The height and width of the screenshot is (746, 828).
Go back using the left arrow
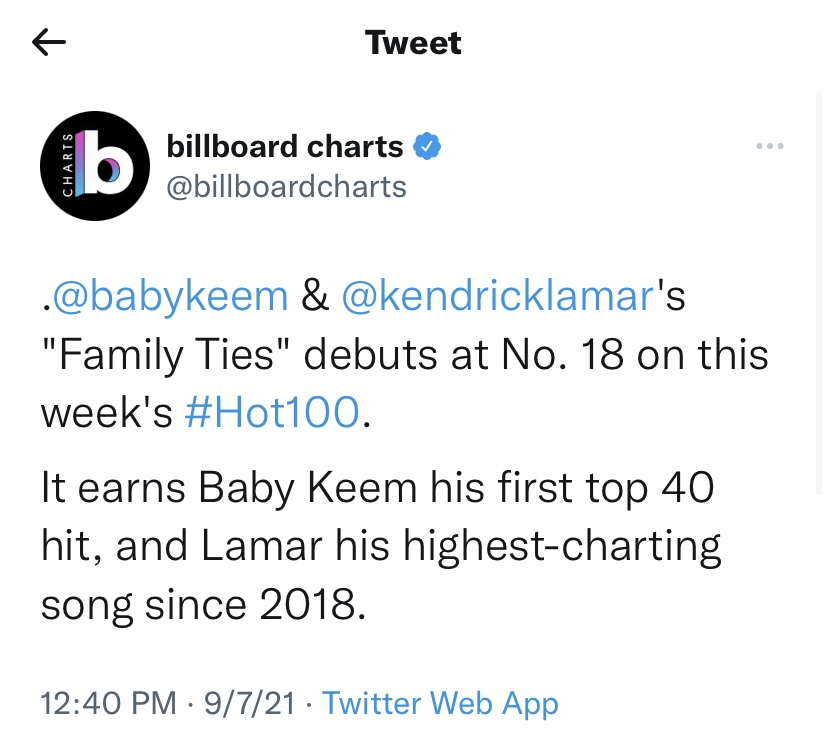[x=49, y=42]
